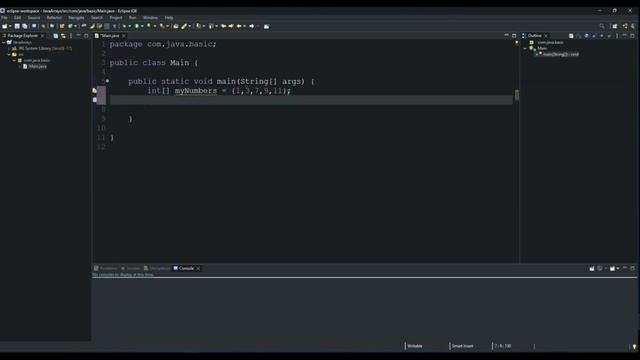
Task: Click the last toolbar icon after Forward arrow
Action: (x=267, y=26)
